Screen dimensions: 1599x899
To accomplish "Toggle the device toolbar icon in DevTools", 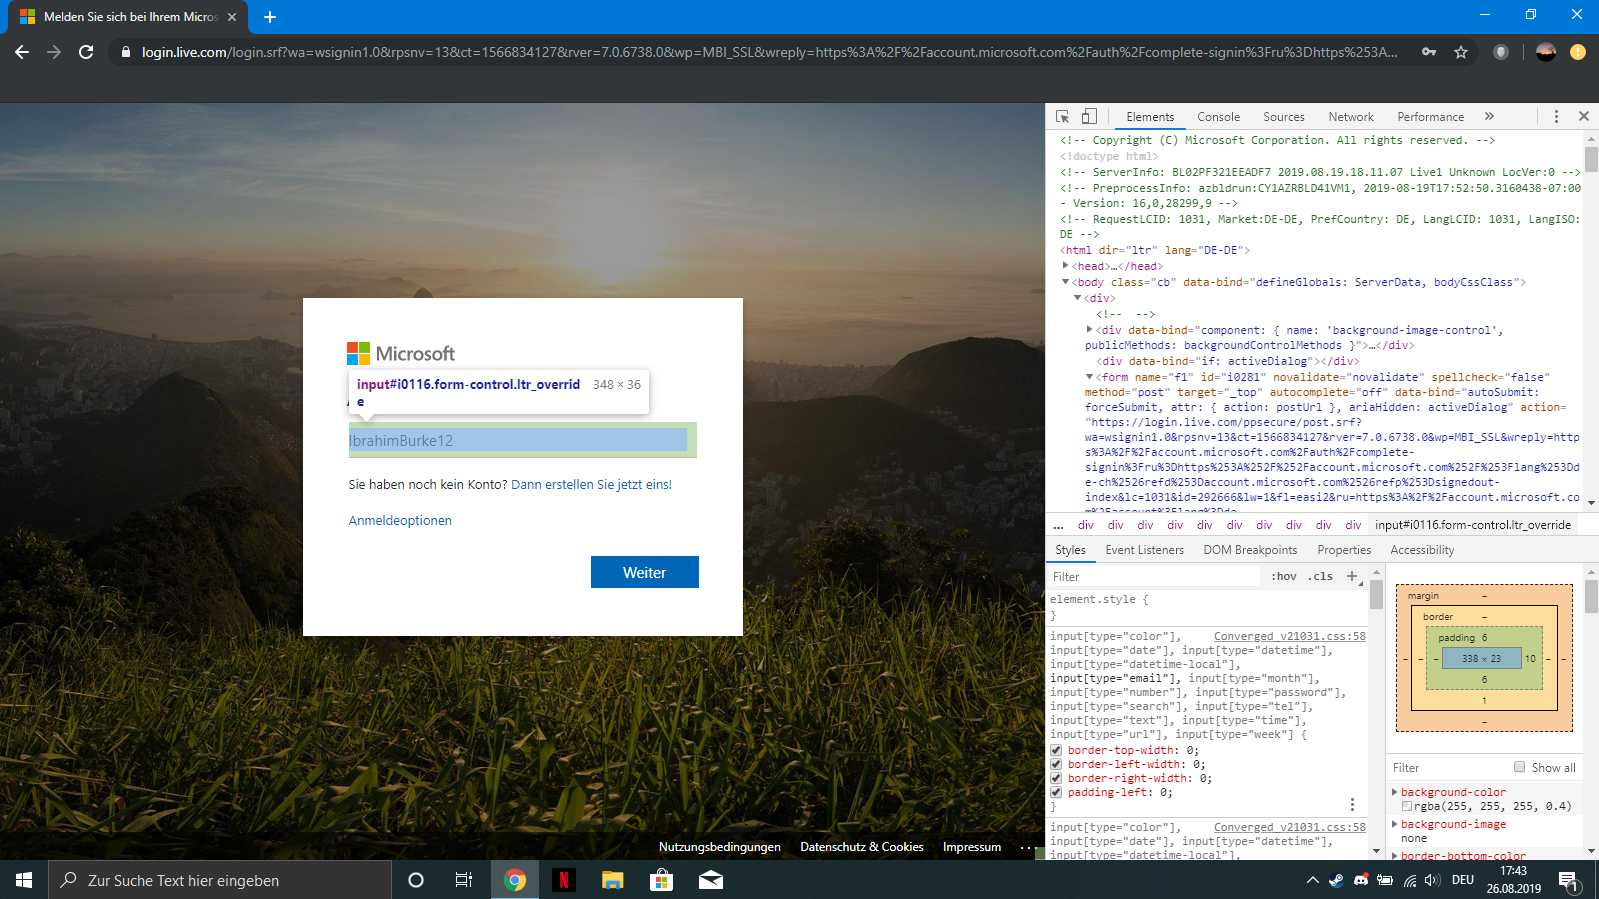I will click(x=1089, y=116).
